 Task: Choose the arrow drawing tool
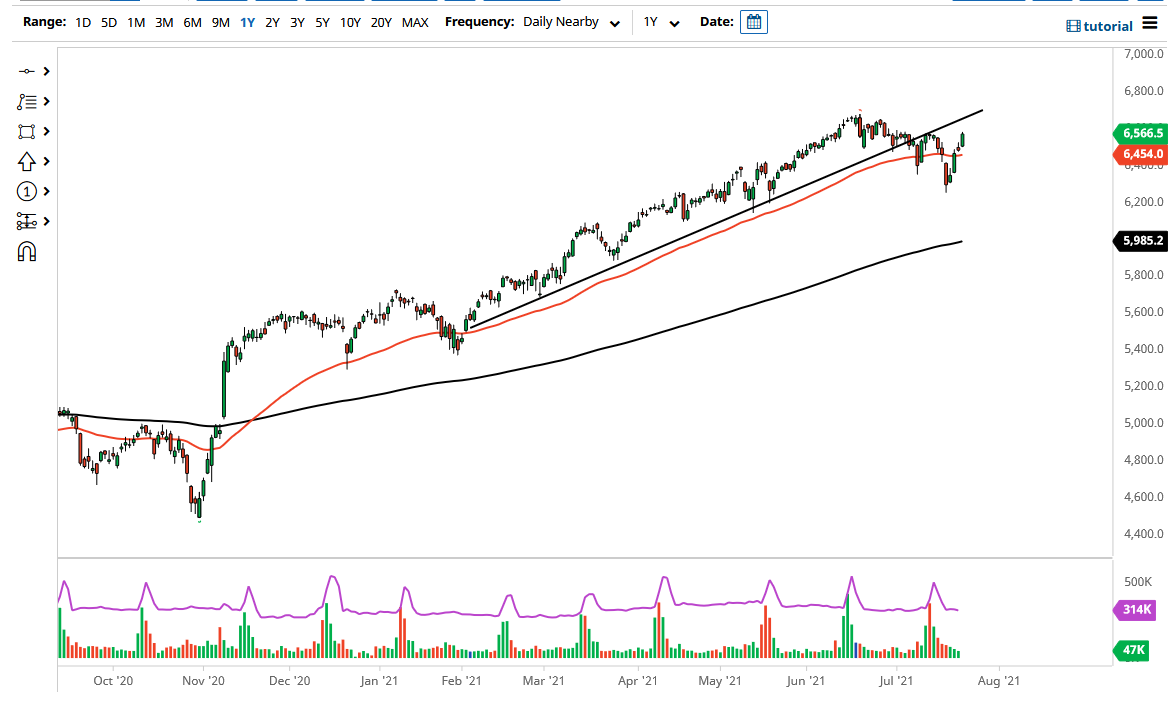click(27, 161)
